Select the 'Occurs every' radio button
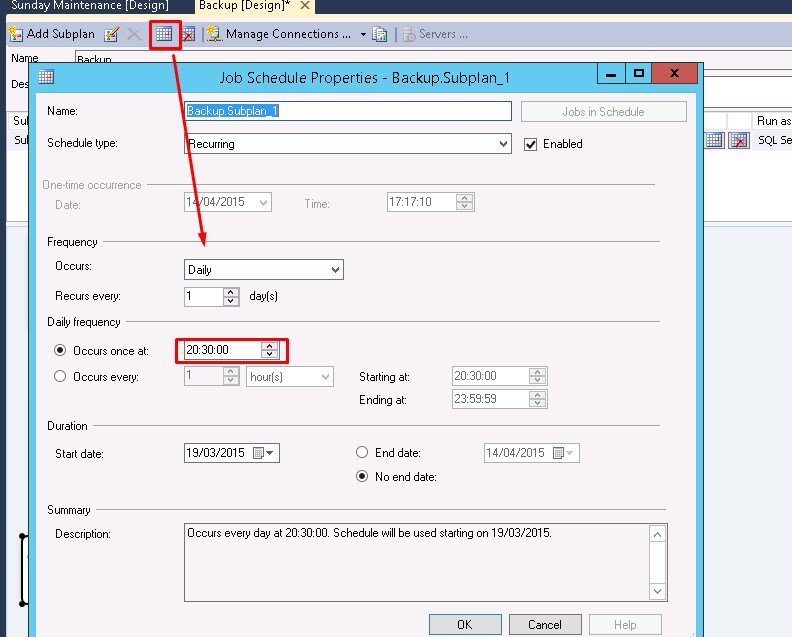 [60, 377]
